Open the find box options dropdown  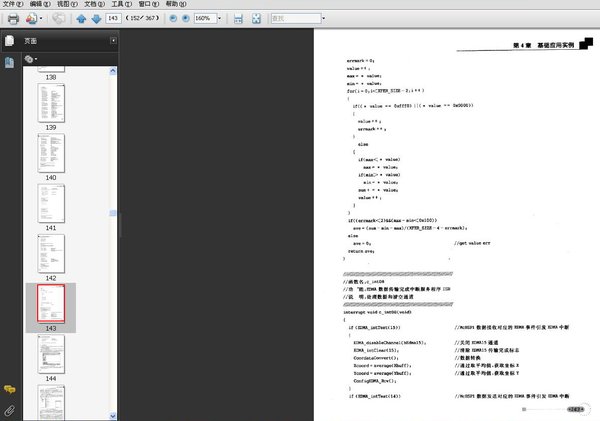click(x=324, y=18)
